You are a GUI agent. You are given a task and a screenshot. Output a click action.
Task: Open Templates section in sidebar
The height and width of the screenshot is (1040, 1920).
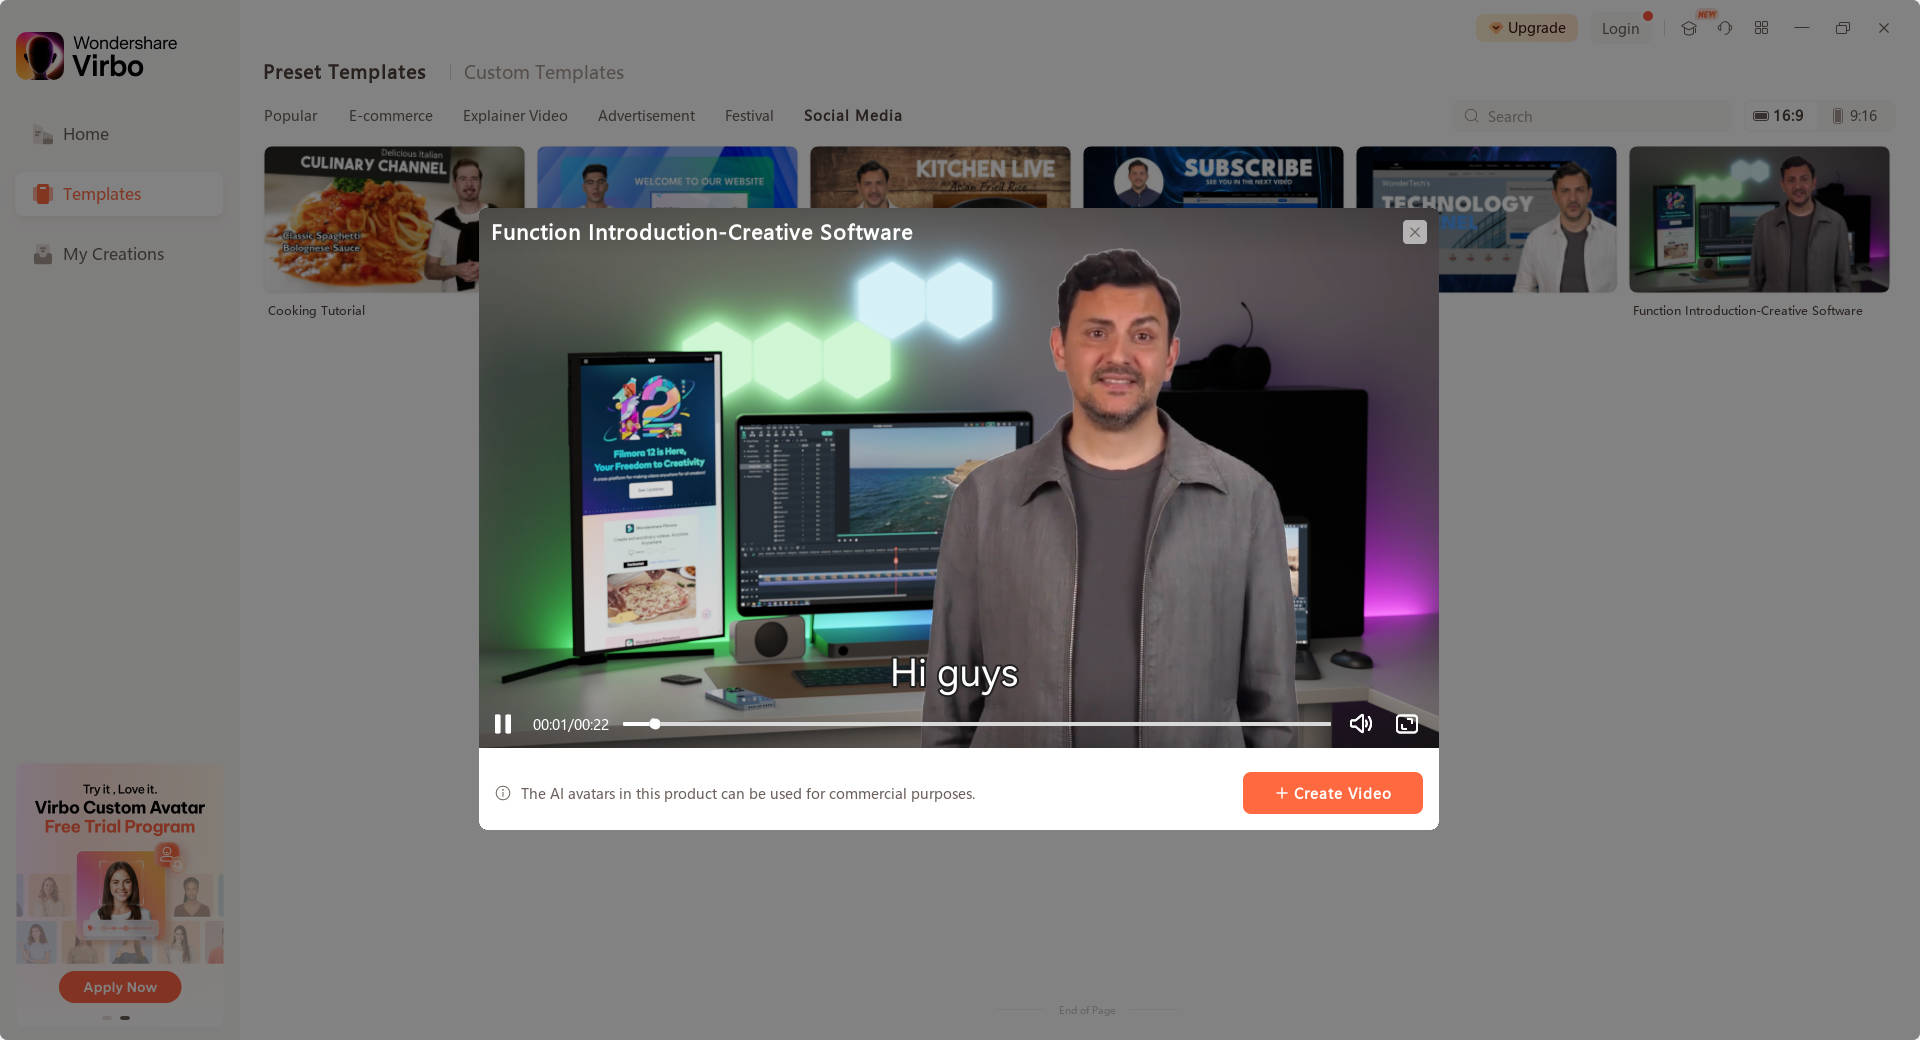[x=119, y=194]
